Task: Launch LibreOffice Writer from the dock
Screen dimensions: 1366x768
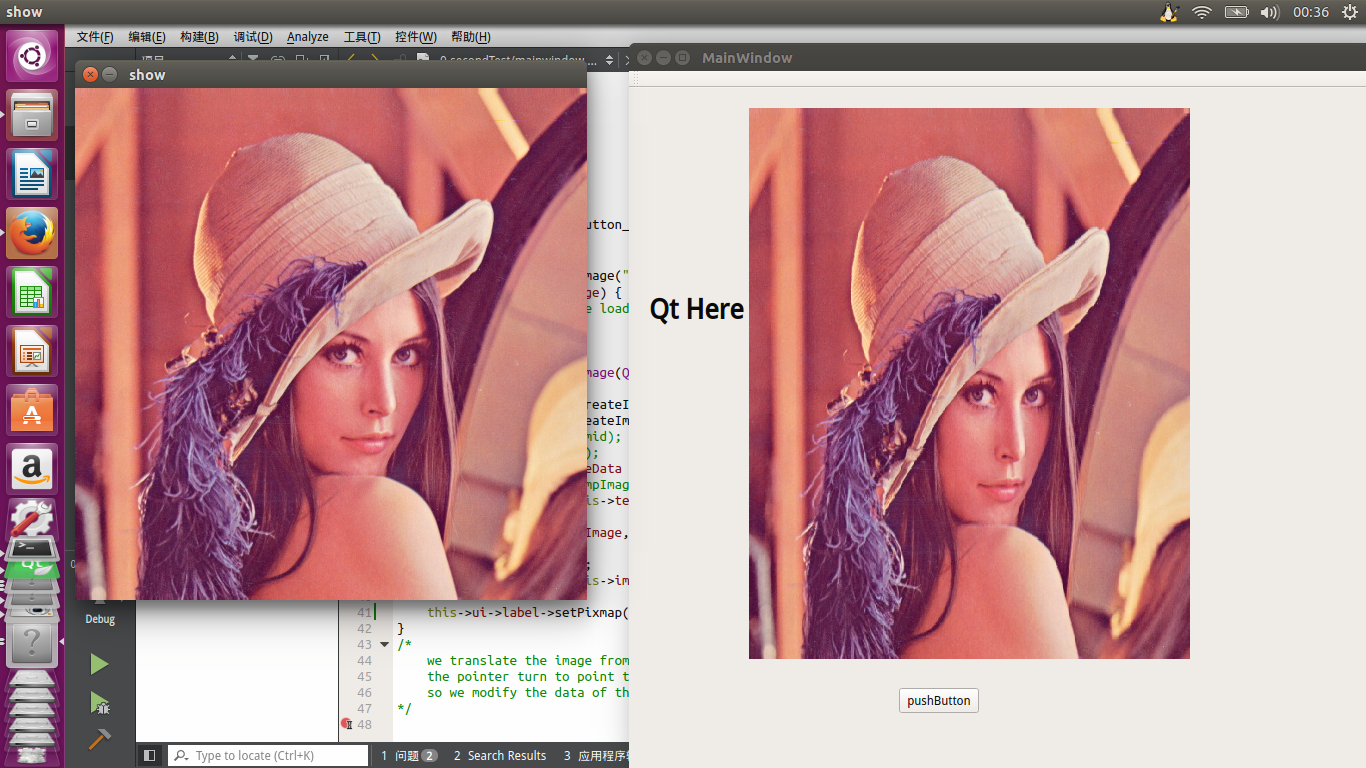Action: click(x=32, y=174)
